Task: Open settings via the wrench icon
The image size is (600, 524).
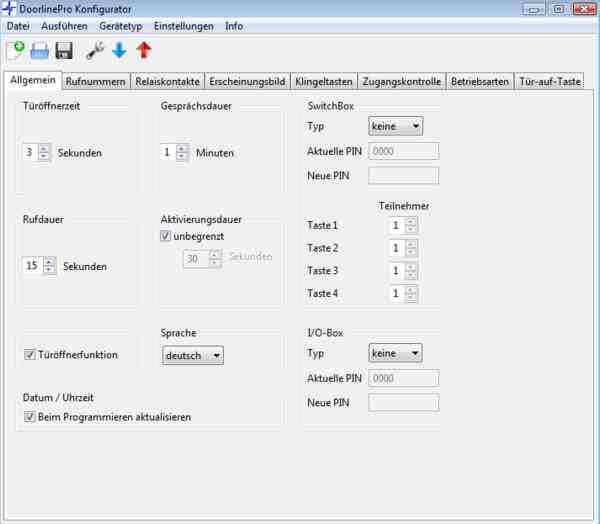Action: (95, 51)
